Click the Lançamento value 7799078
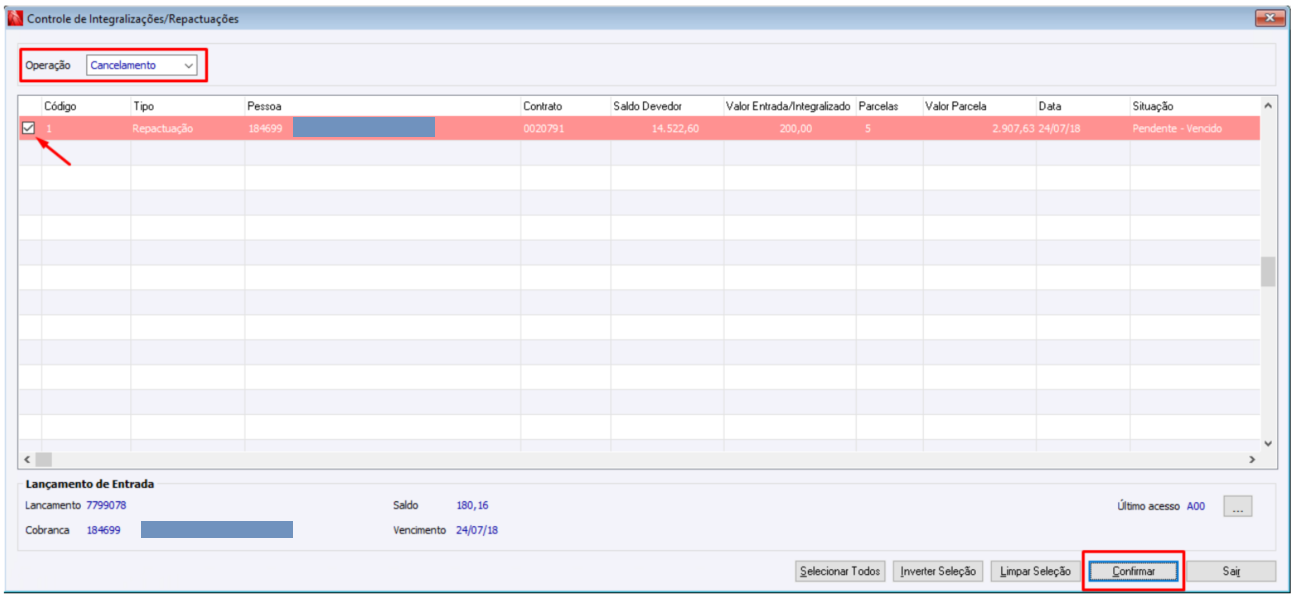The height and width of the screenshot is (595, 1291). tap(106, 505)
